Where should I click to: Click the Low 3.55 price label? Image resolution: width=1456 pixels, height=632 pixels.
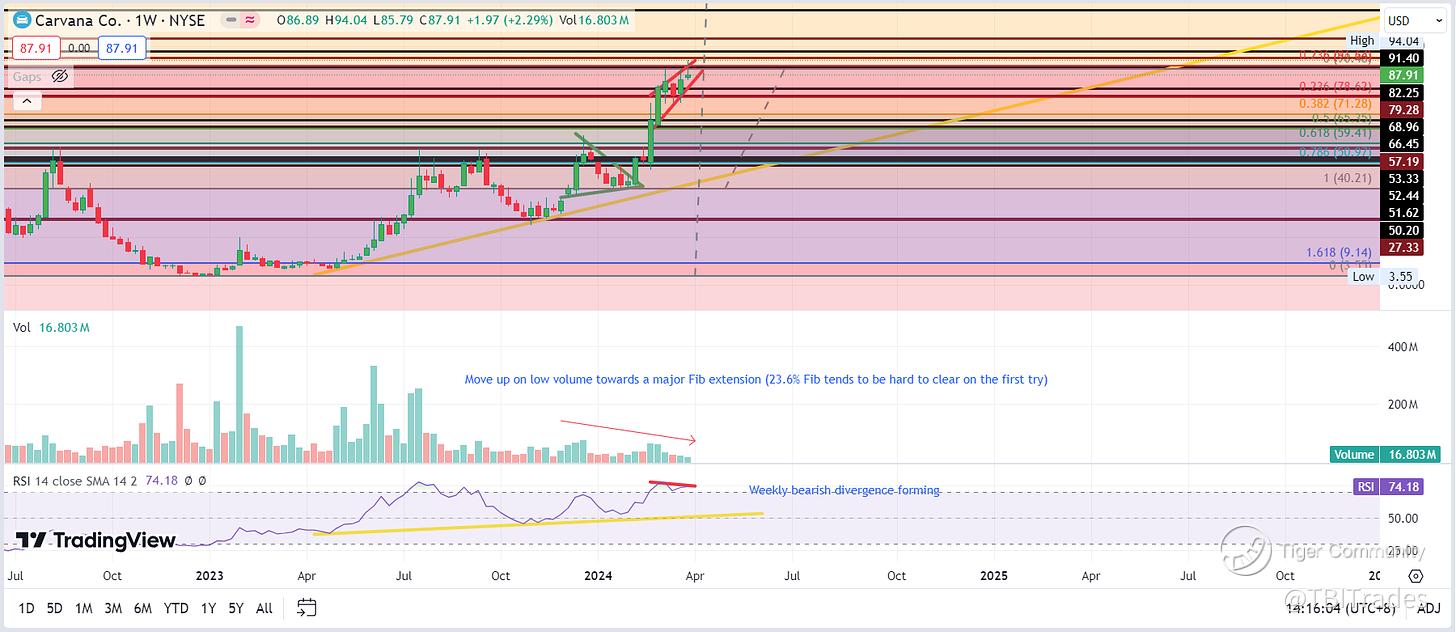click(1381, 277)
